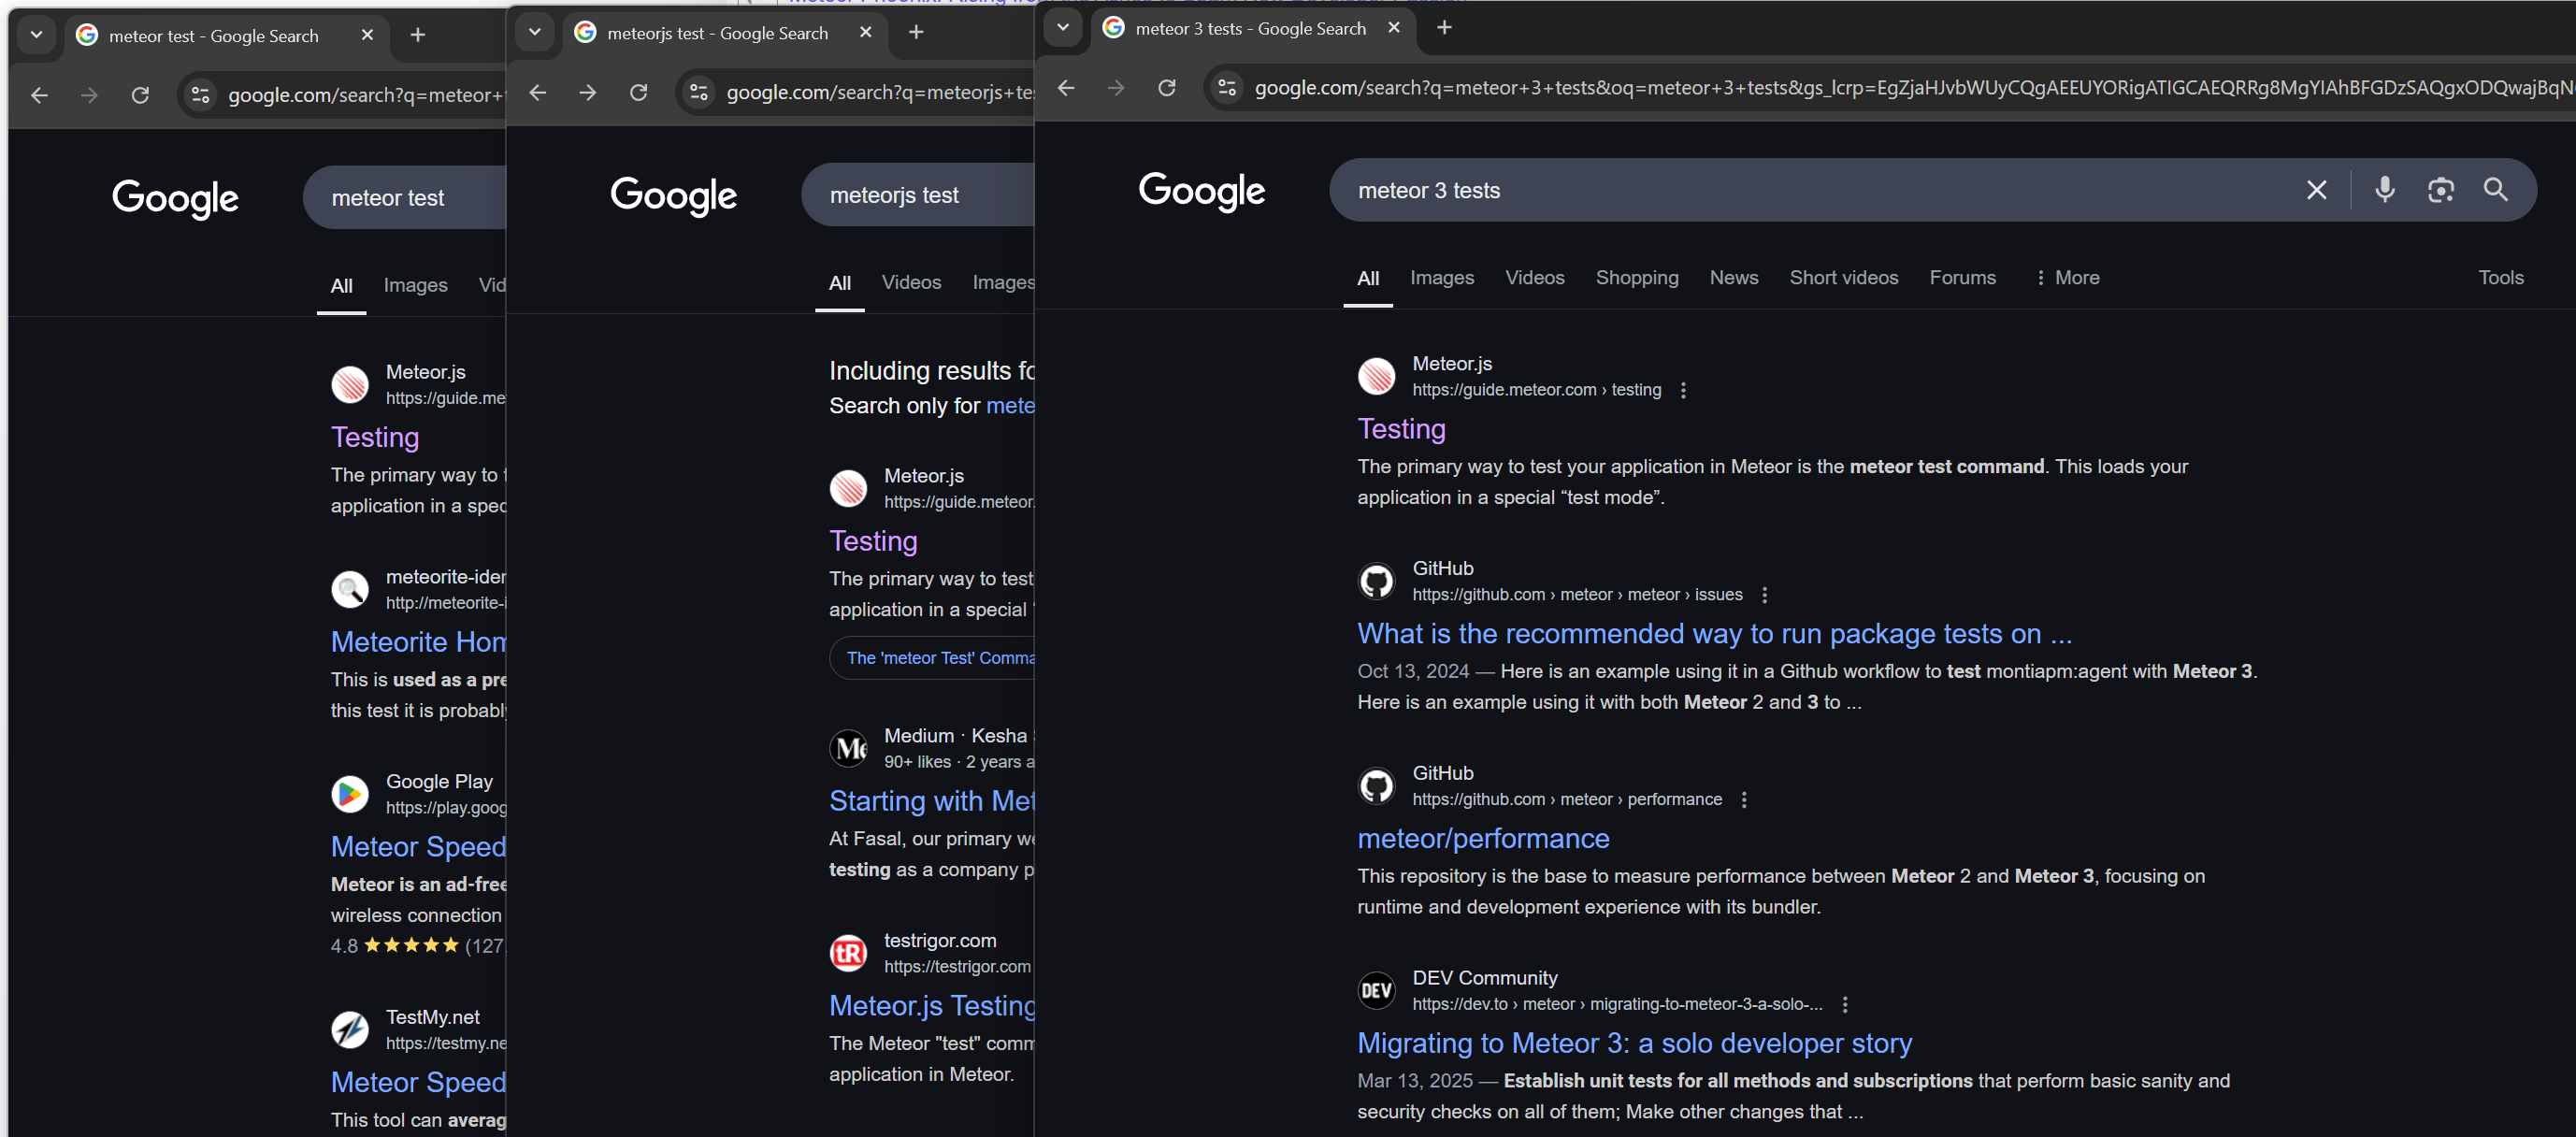Viewport: 2576px width, 1137px height.
Task: Reload the meteor test page
Action: [140, 95]
